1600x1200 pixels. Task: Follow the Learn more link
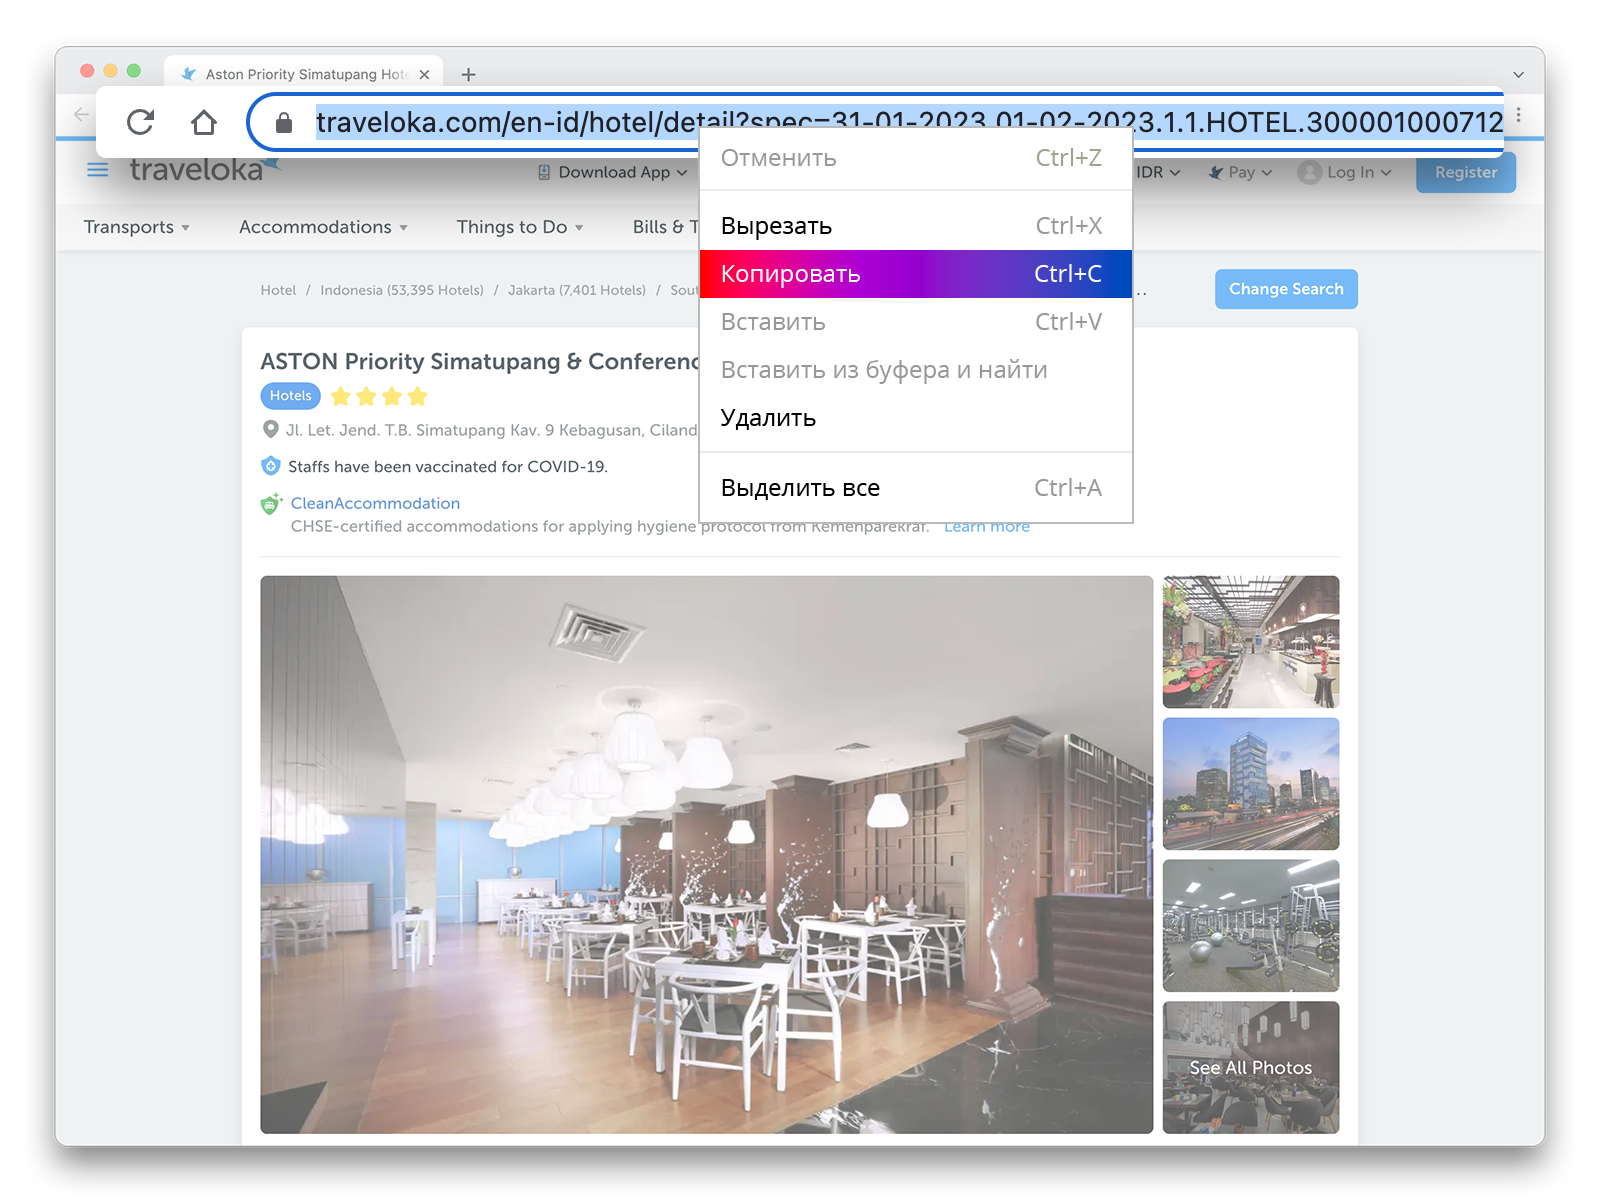987,528
